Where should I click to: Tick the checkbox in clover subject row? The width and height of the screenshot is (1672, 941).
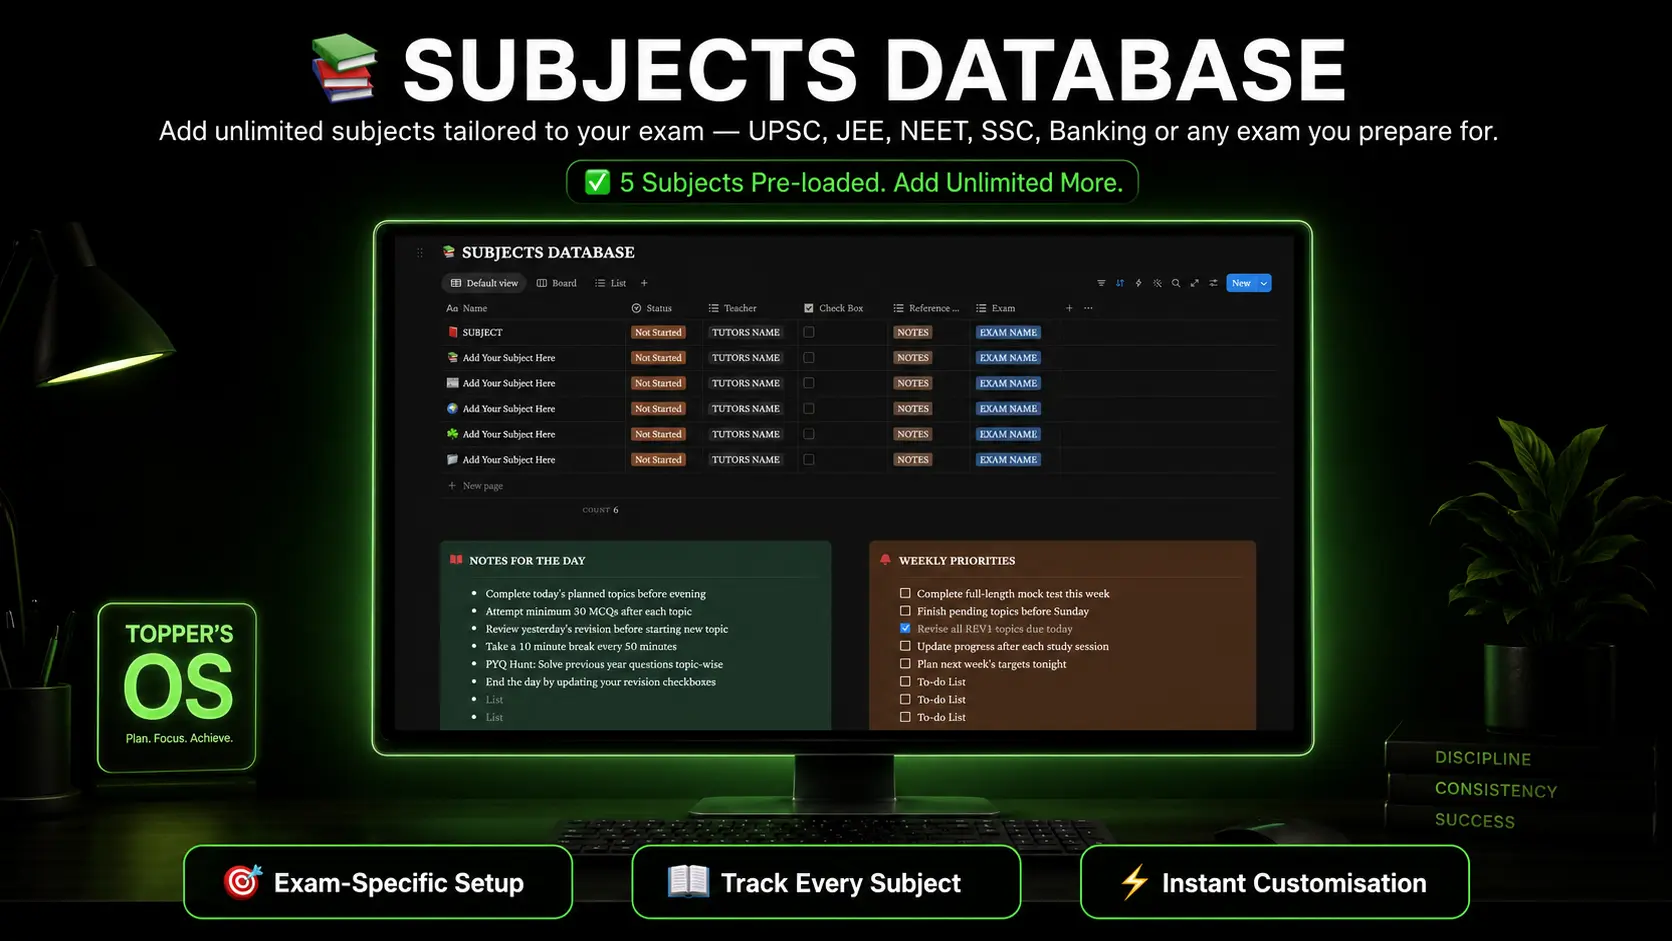click(809, 434)
